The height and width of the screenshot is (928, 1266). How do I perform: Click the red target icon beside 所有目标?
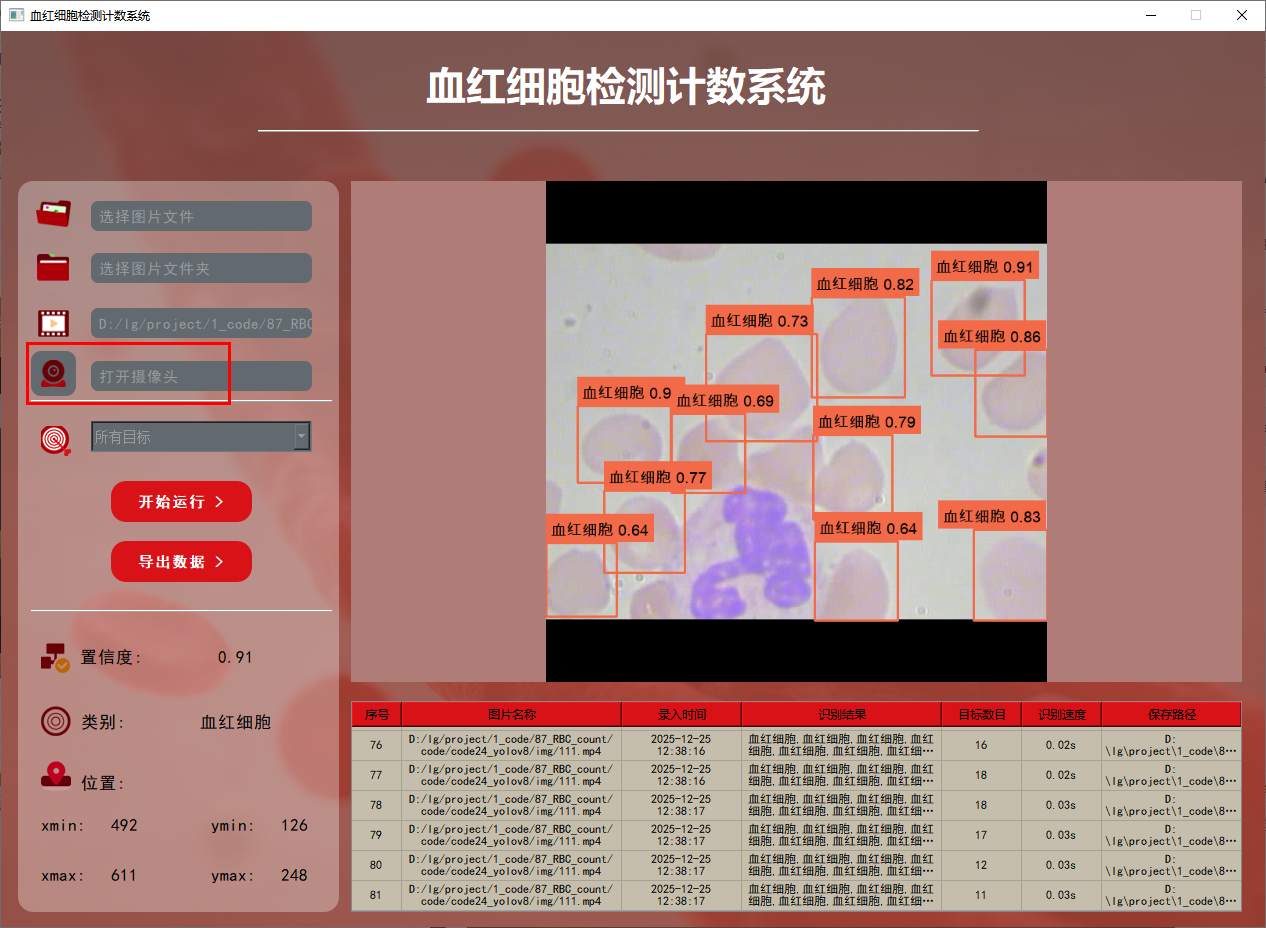[x=56, y=438]
